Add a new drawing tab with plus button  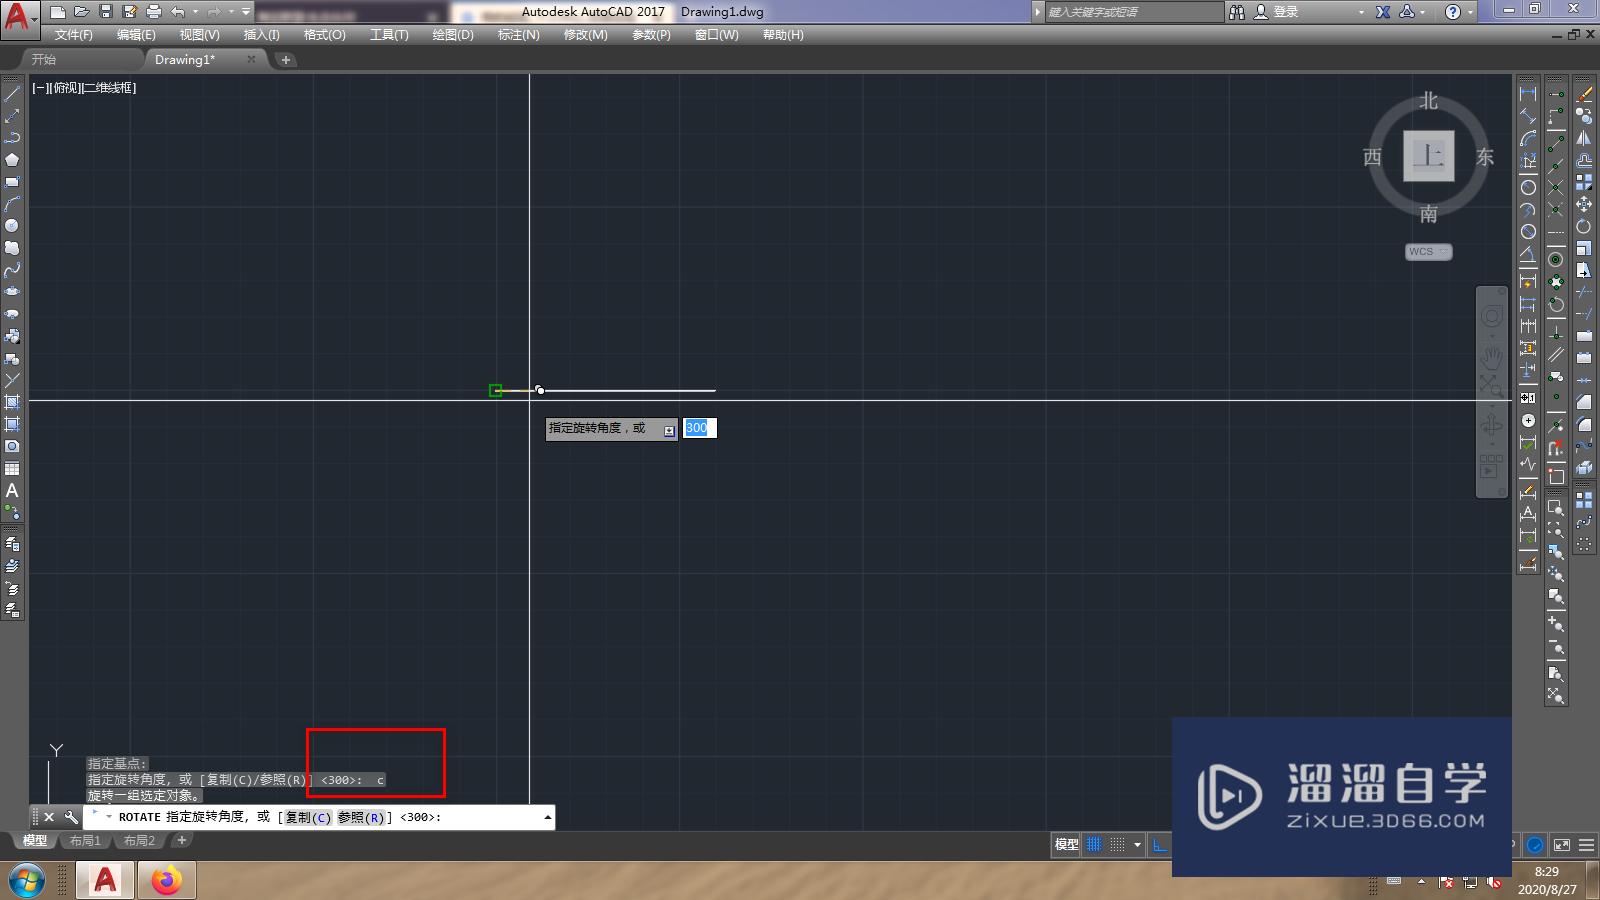click(x=286, y=60)
